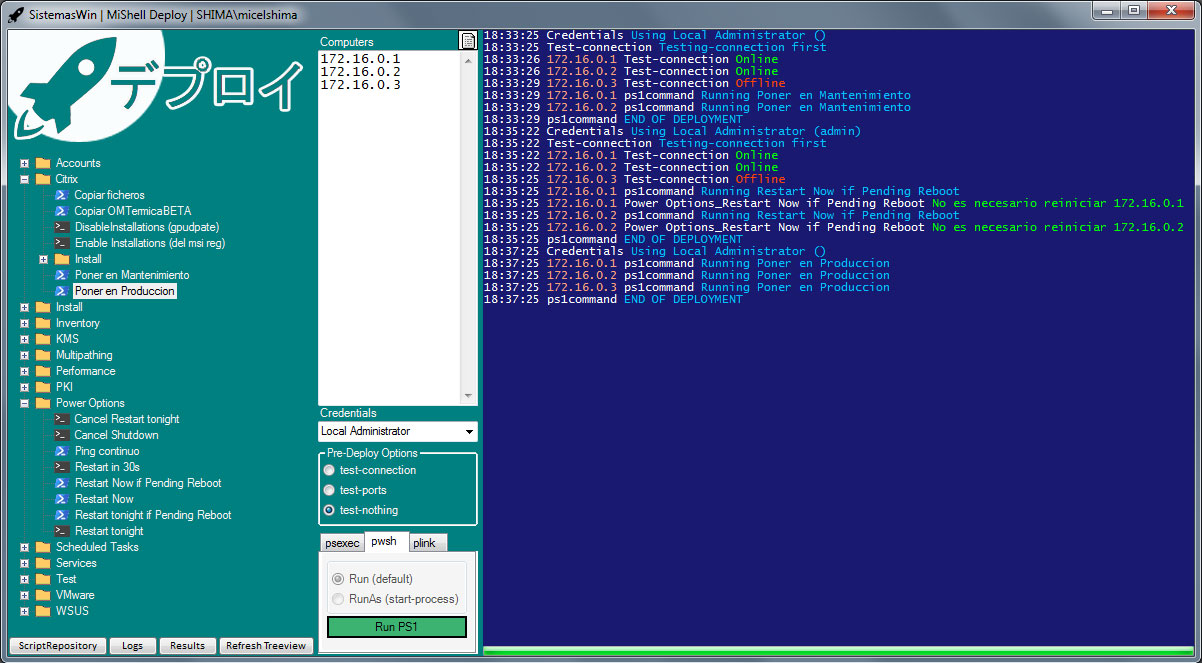The width and height of the screenshot is (1202, 663).
Task: Click the Run PS1 button
Action: [396, 626]
